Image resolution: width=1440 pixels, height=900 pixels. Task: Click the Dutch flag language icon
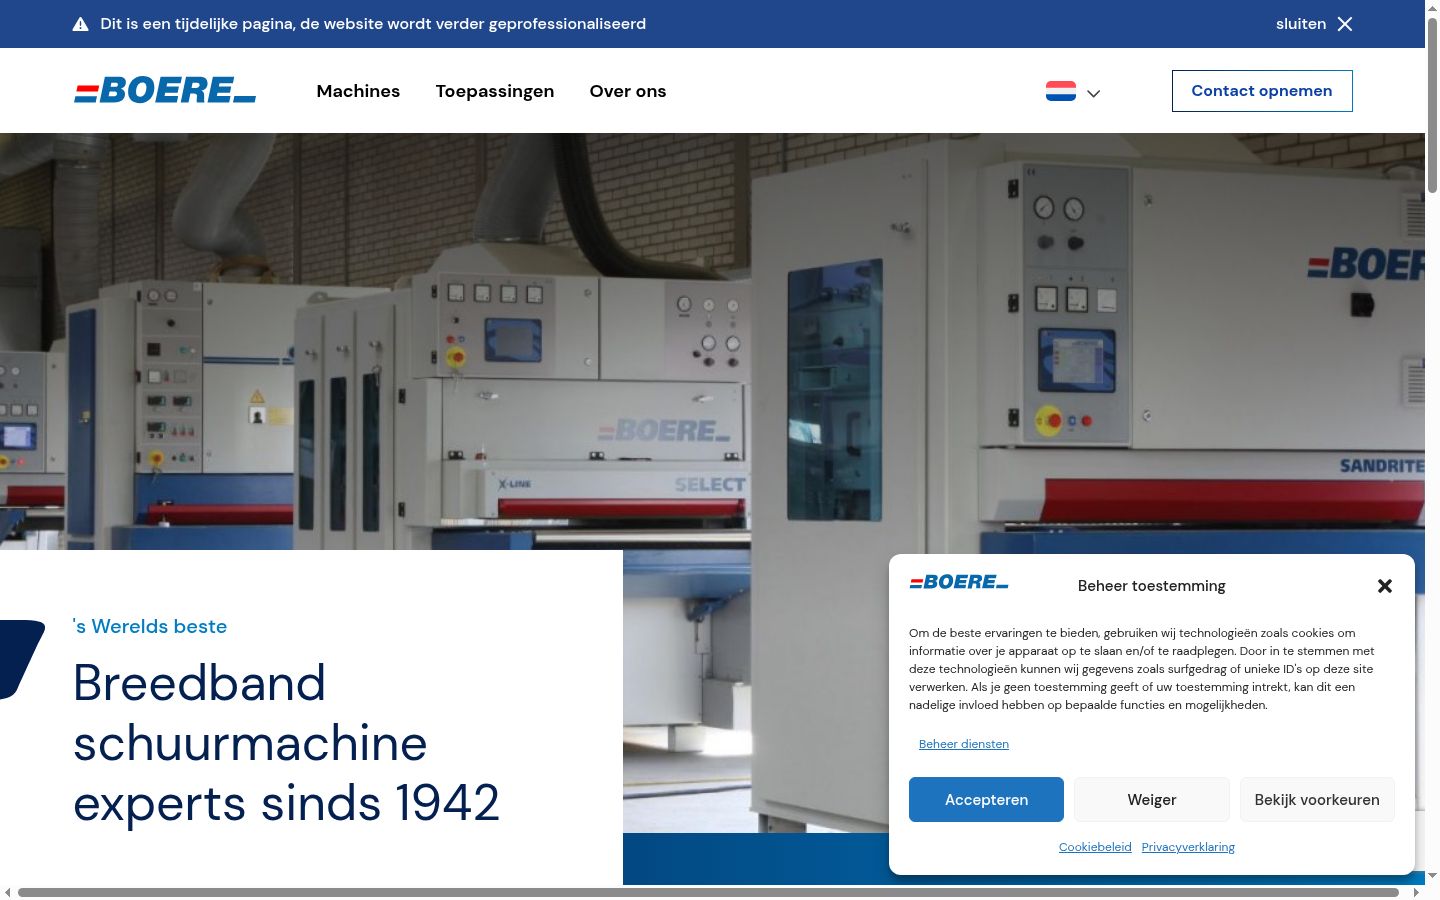[x=1061, y=91]
